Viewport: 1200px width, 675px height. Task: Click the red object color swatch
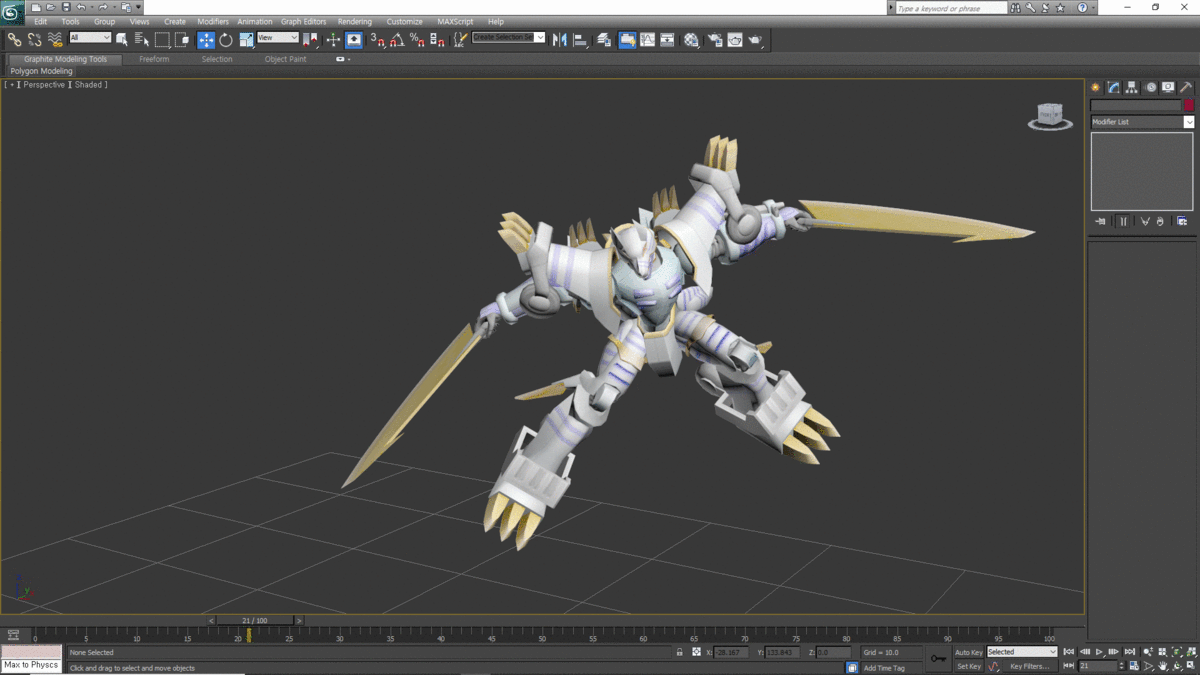tap(1188, 105)
